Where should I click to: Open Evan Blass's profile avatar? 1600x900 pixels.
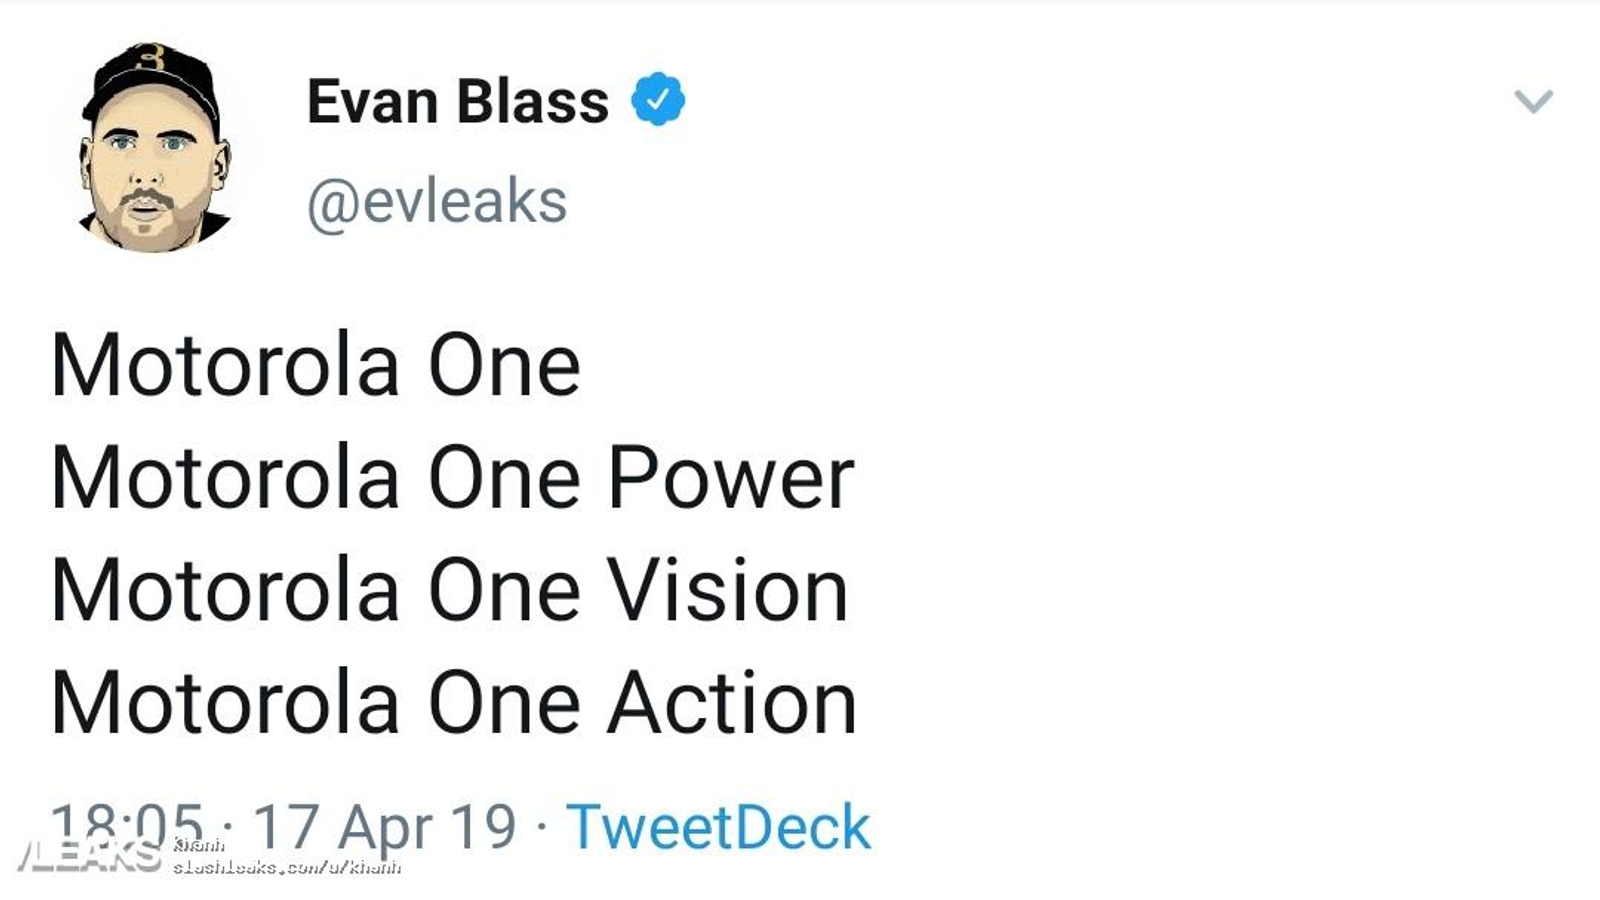(x=153, y=147)
